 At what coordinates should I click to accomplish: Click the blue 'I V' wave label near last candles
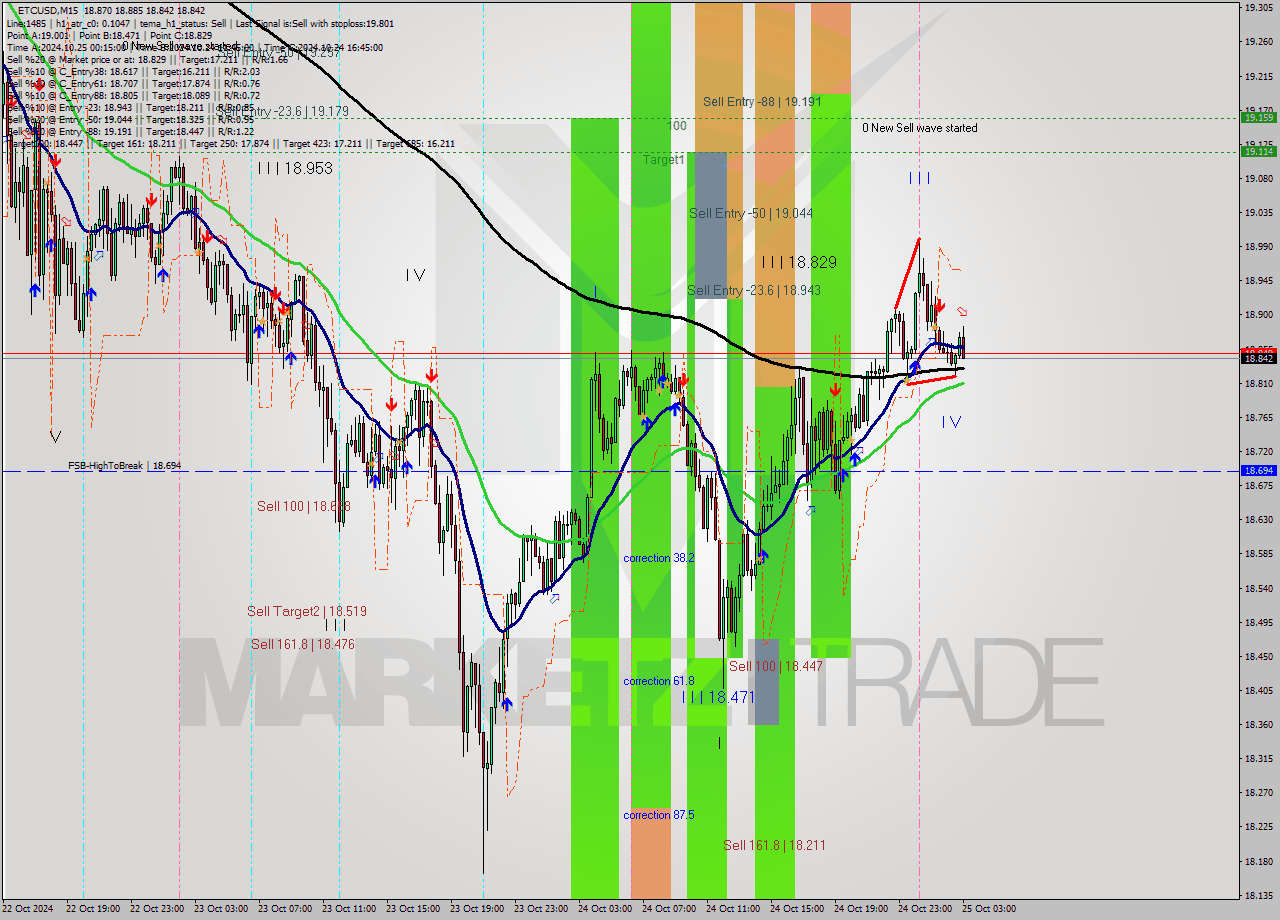point(951,422)
